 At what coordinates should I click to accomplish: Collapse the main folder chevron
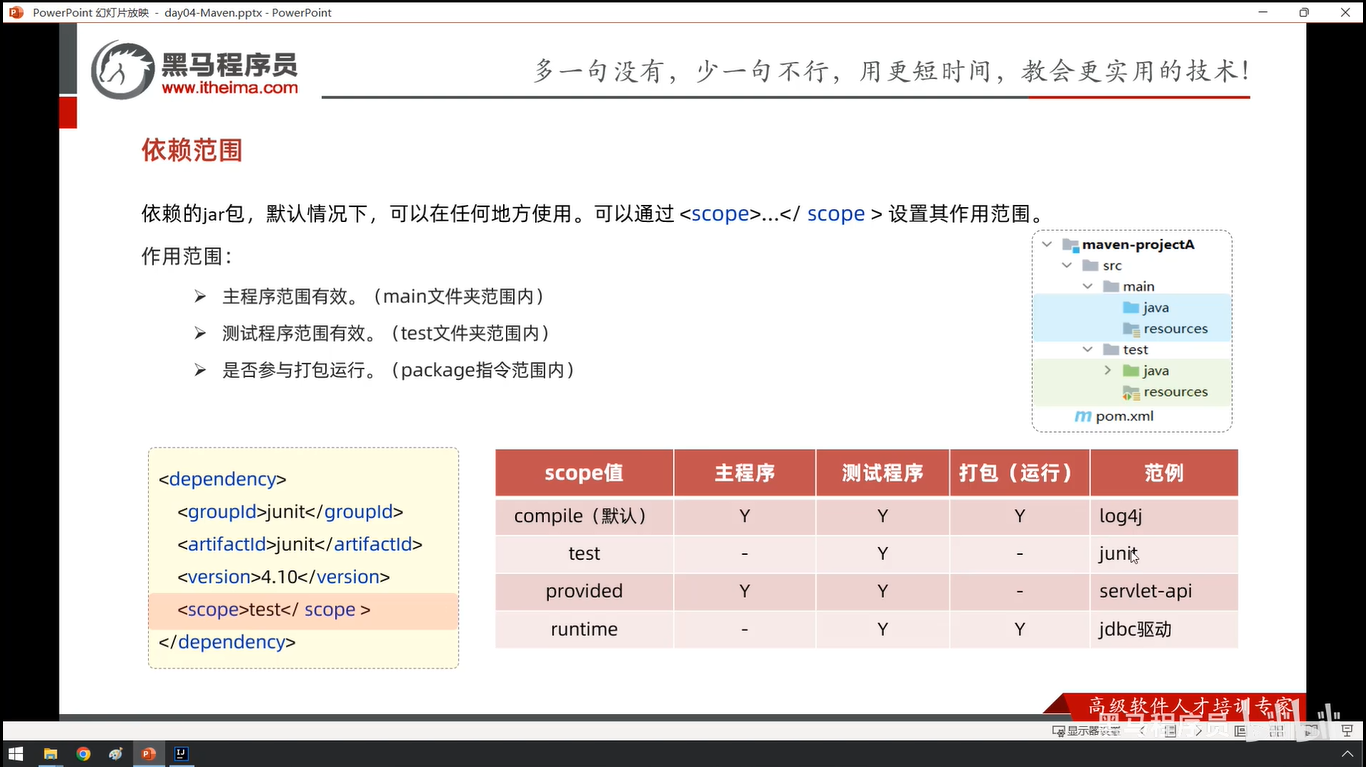[1088, 286]
